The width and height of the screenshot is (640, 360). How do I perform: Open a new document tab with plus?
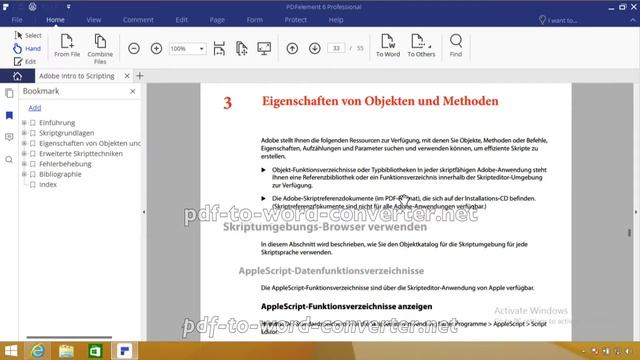click(x=140, y=76)
